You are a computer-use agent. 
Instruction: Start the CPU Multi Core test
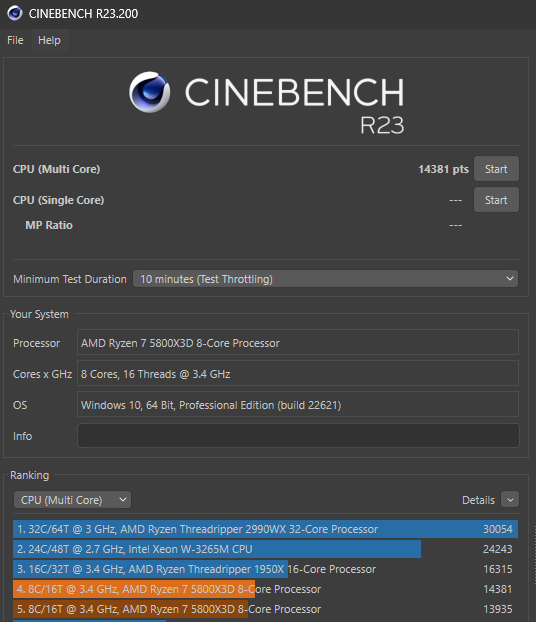(x=496, y=169)
